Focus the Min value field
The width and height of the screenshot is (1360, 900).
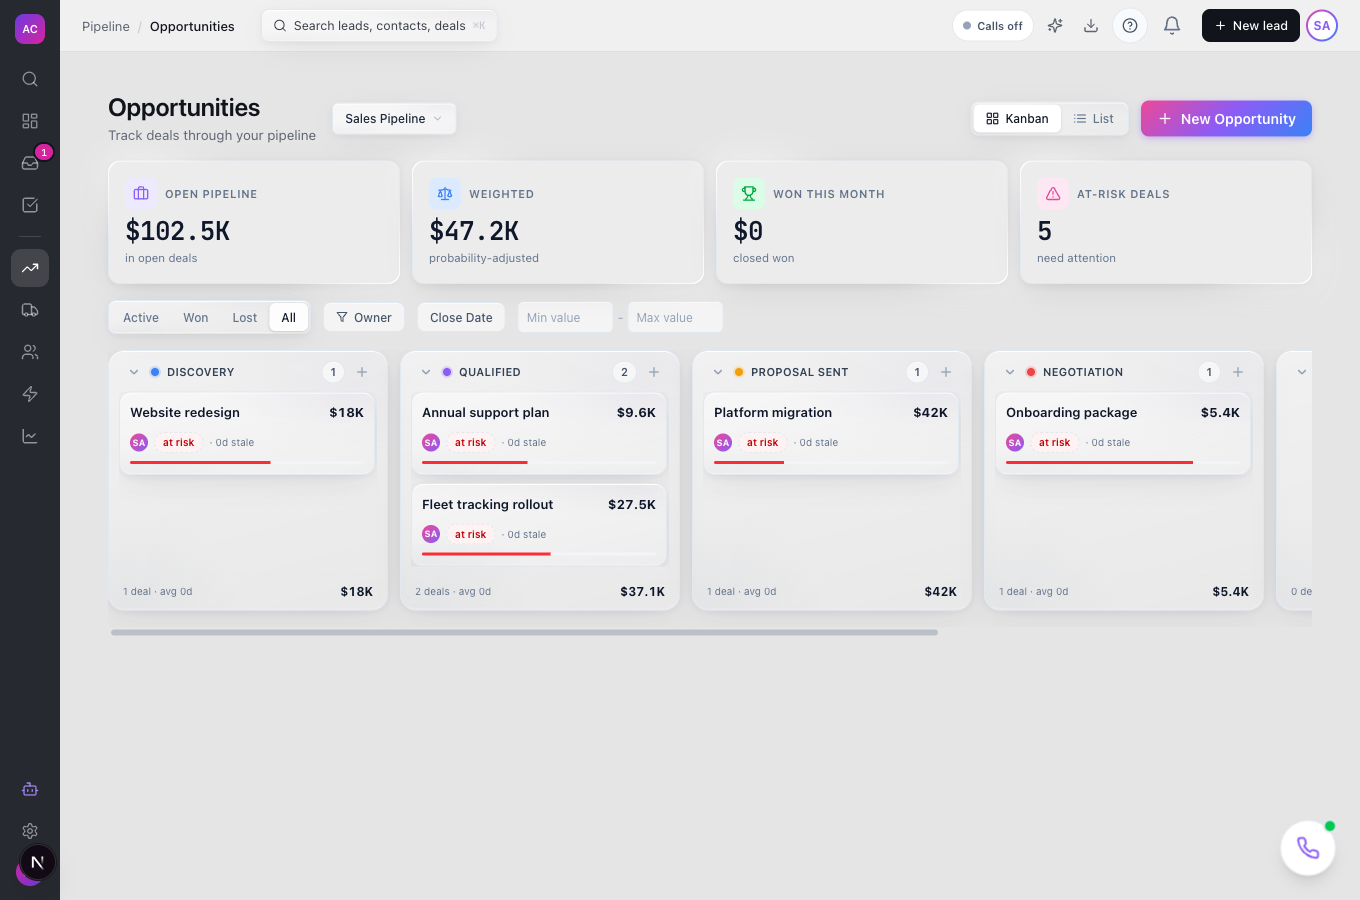(x=565, y=318)
